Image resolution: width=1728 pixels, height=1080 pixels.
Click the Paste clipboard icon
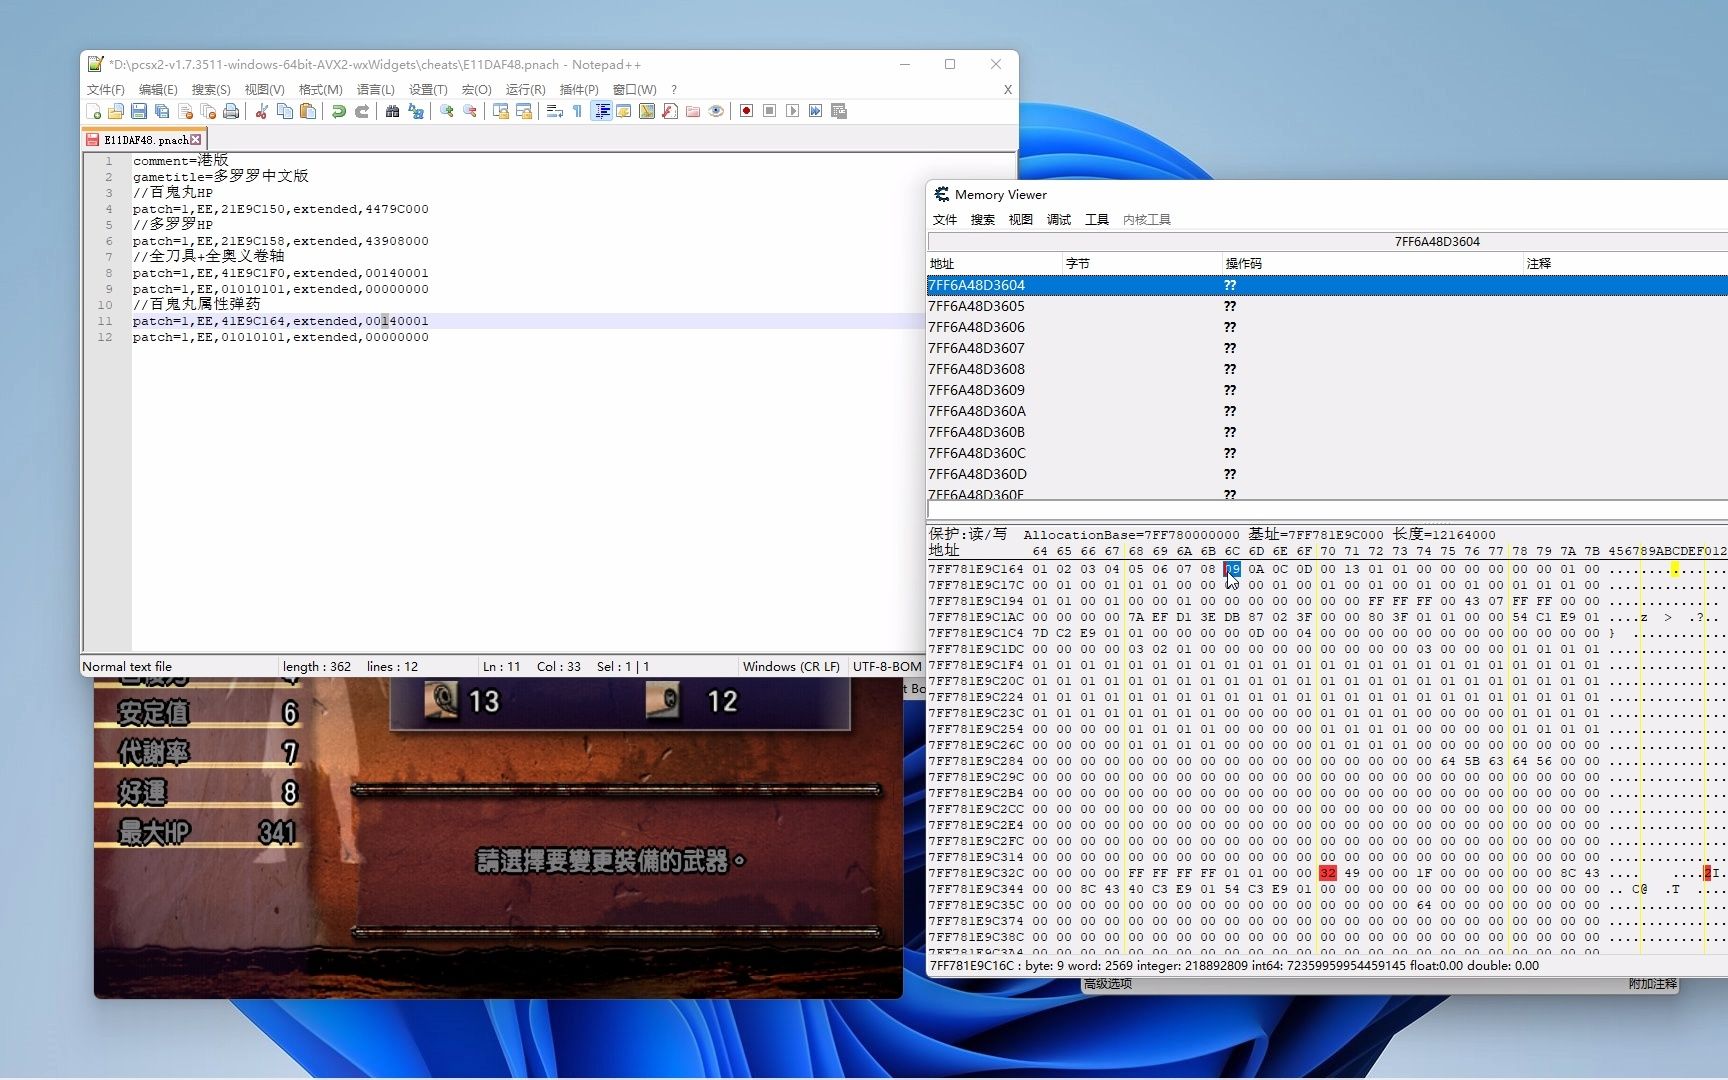tap(308, 111)
